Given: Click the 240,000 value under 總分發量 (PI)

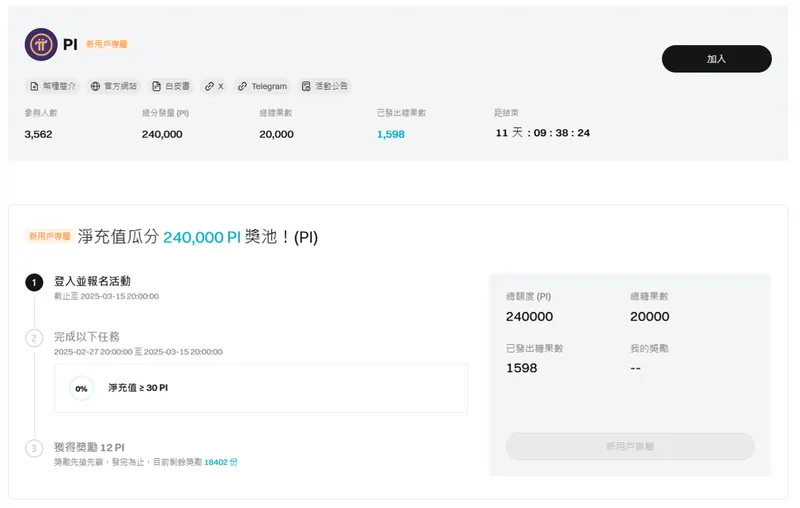Looking at the screenshot, I should click(162, 134).
